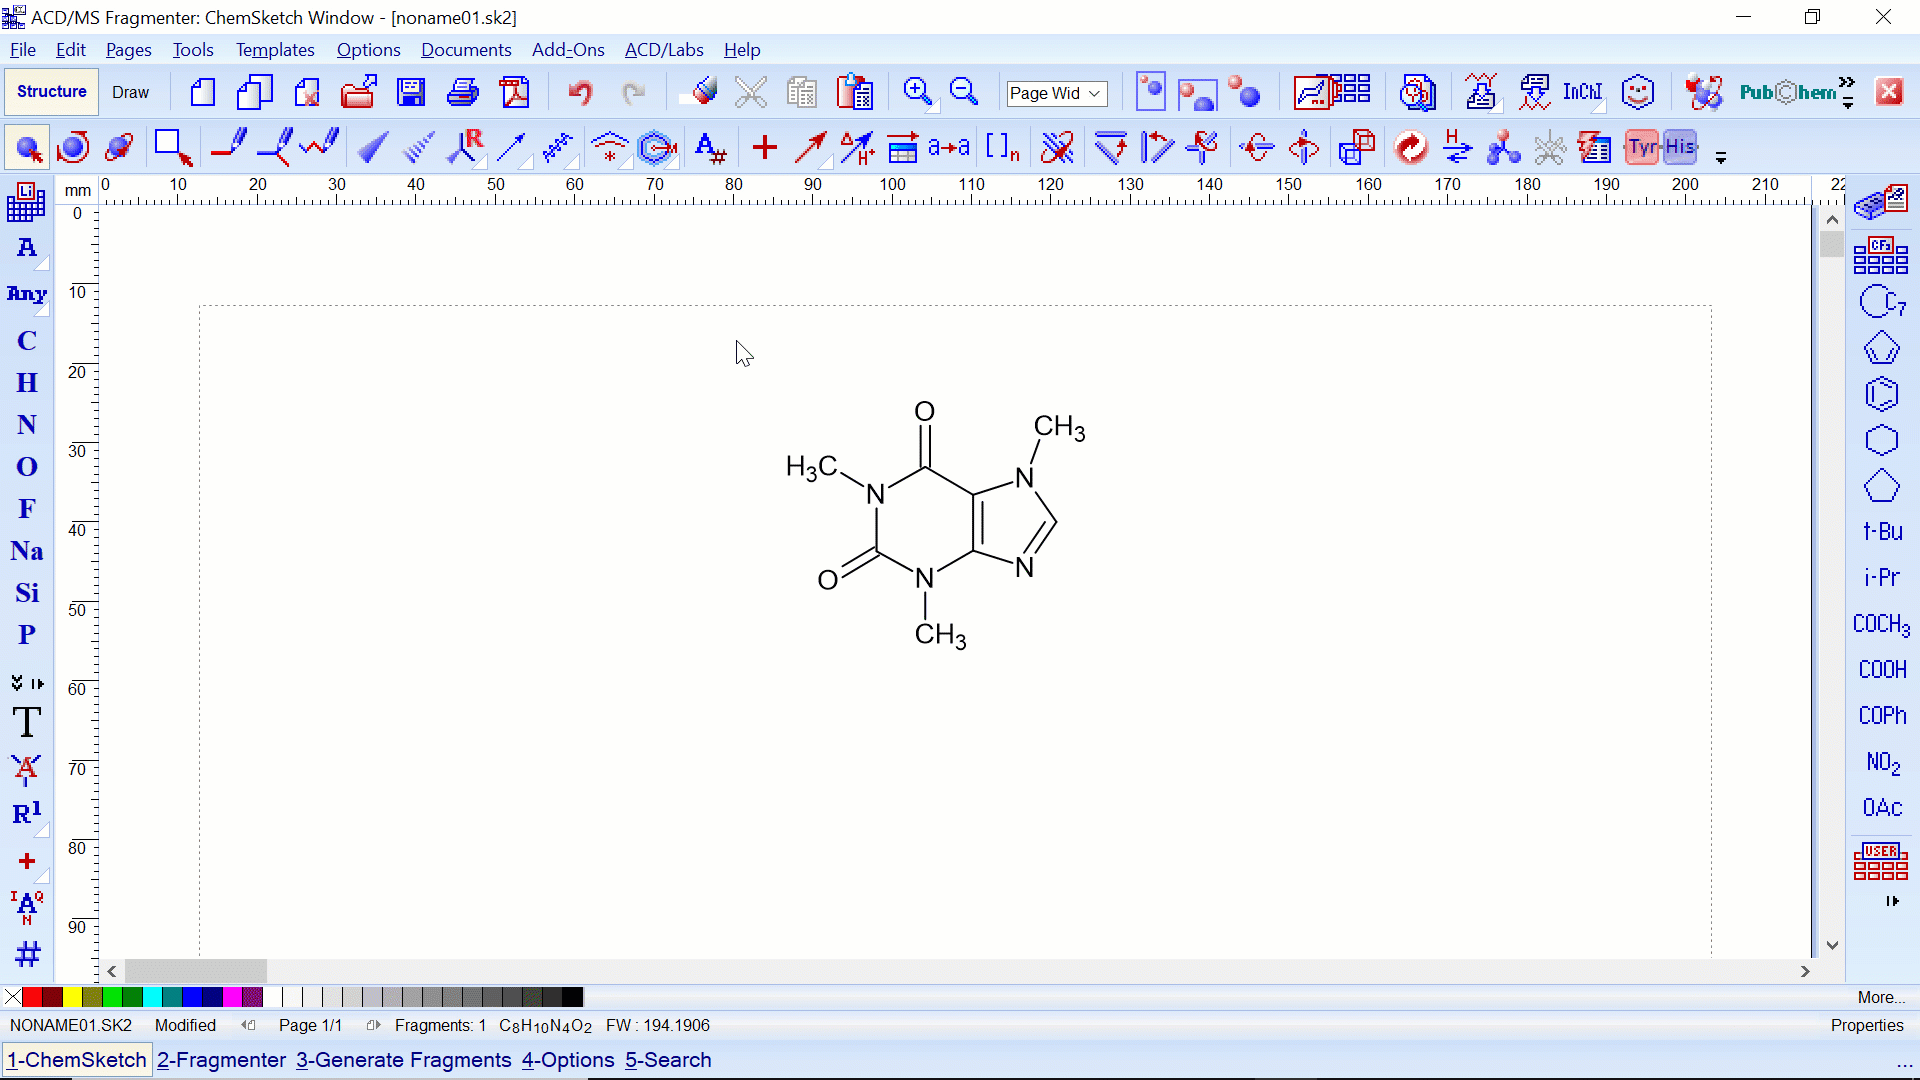This screenshot has width=1920, height=1080.
Task: Click the Cut scissors icon
Action: [x=750, y=93]
